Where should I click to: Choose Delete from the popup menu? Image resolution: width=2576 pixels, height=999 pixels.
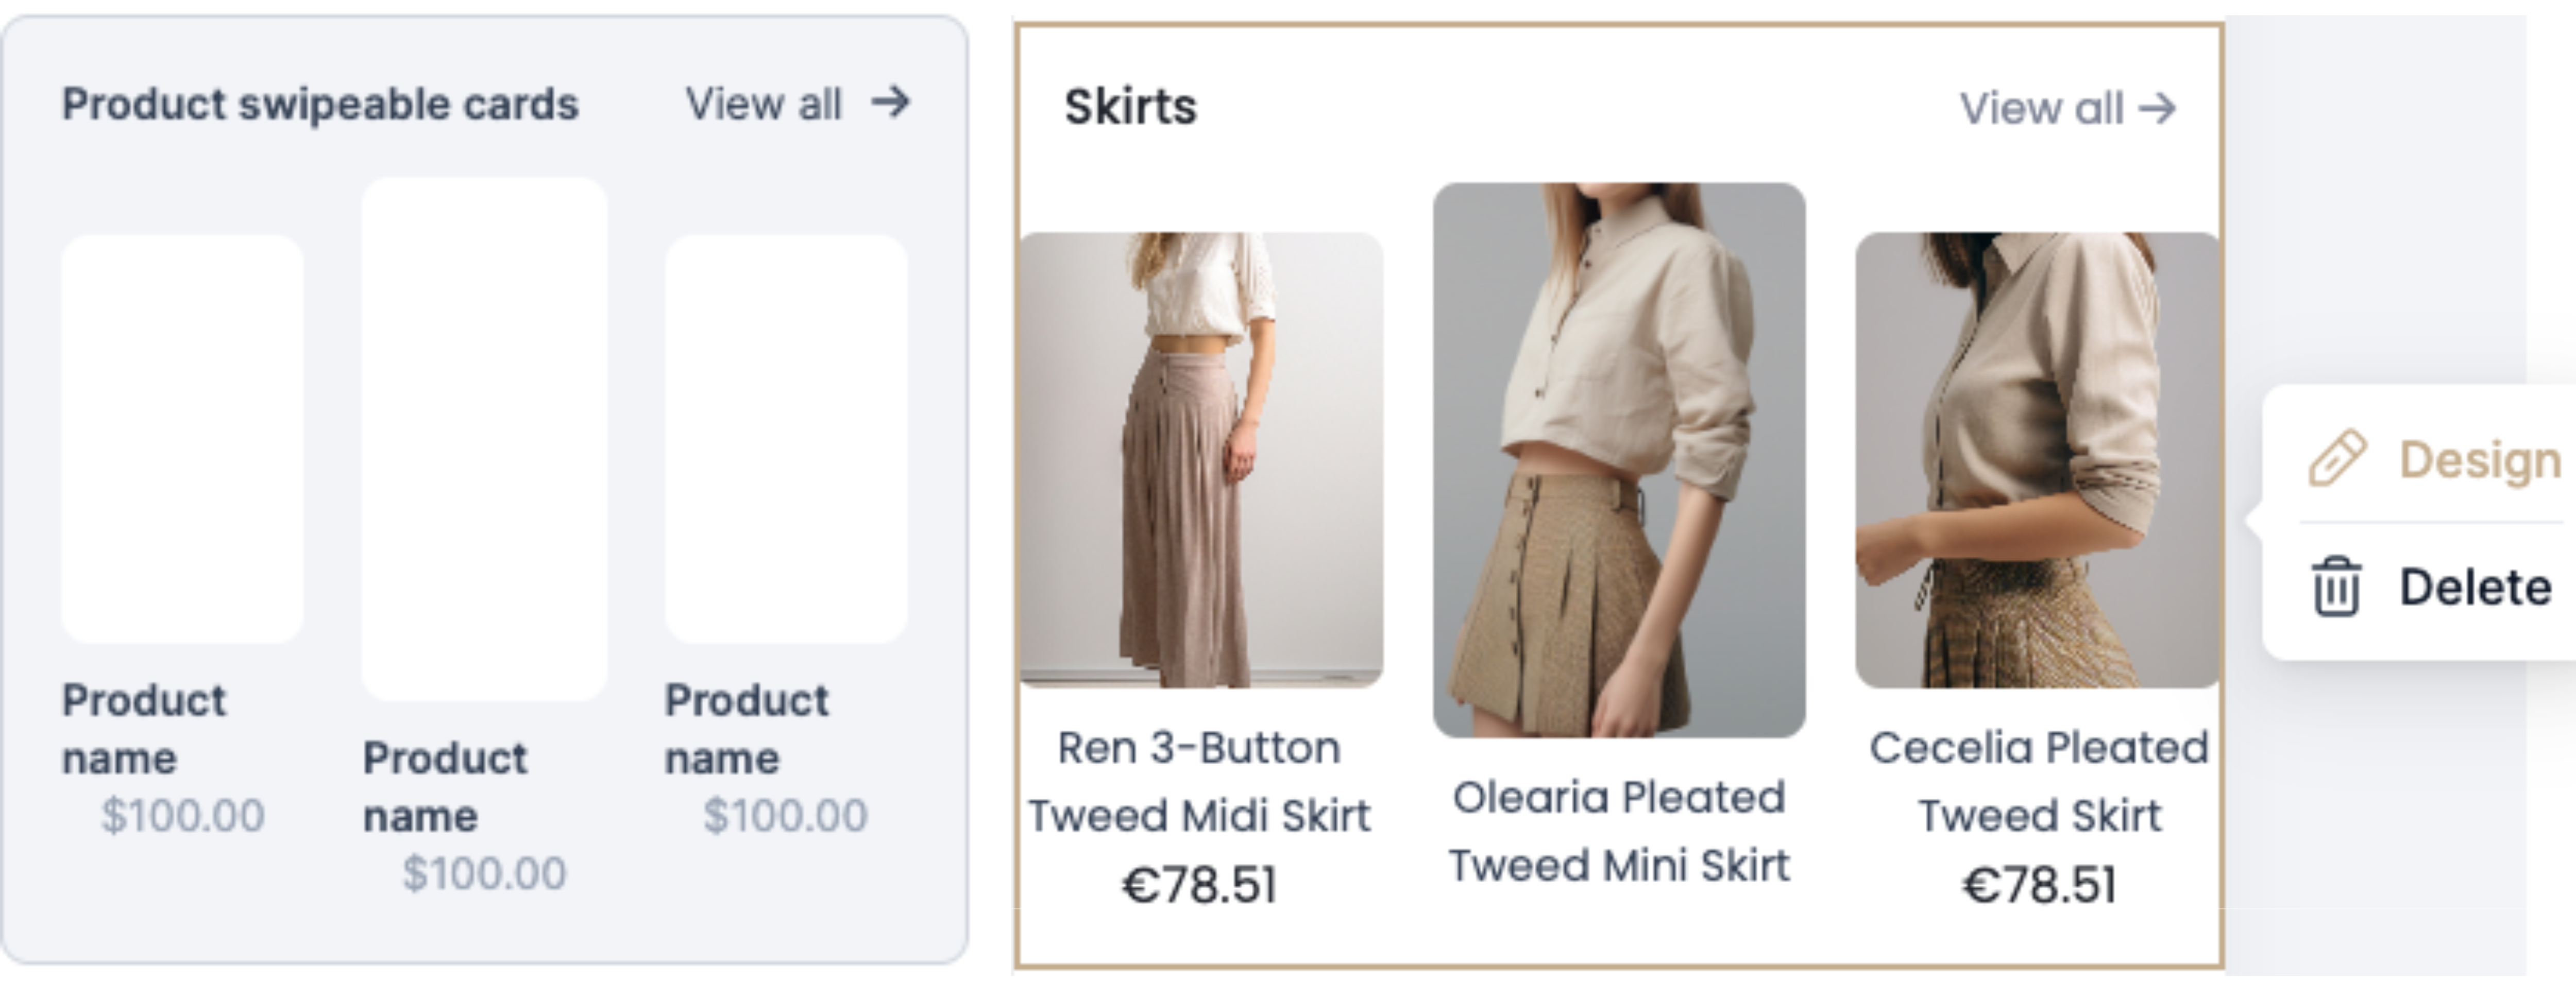(x=2474, y=587)
